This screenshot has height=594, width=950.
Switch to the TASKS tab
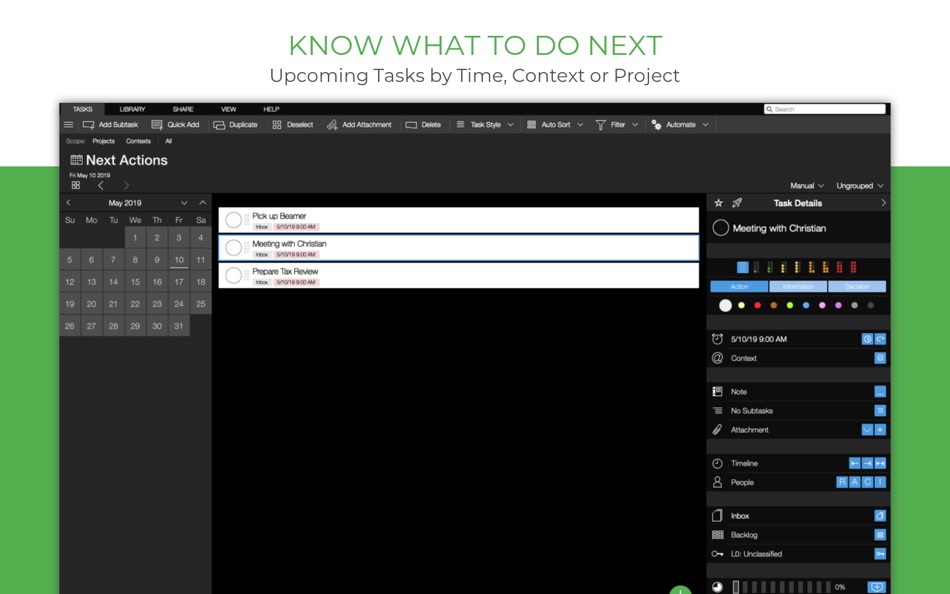point(82,109)
